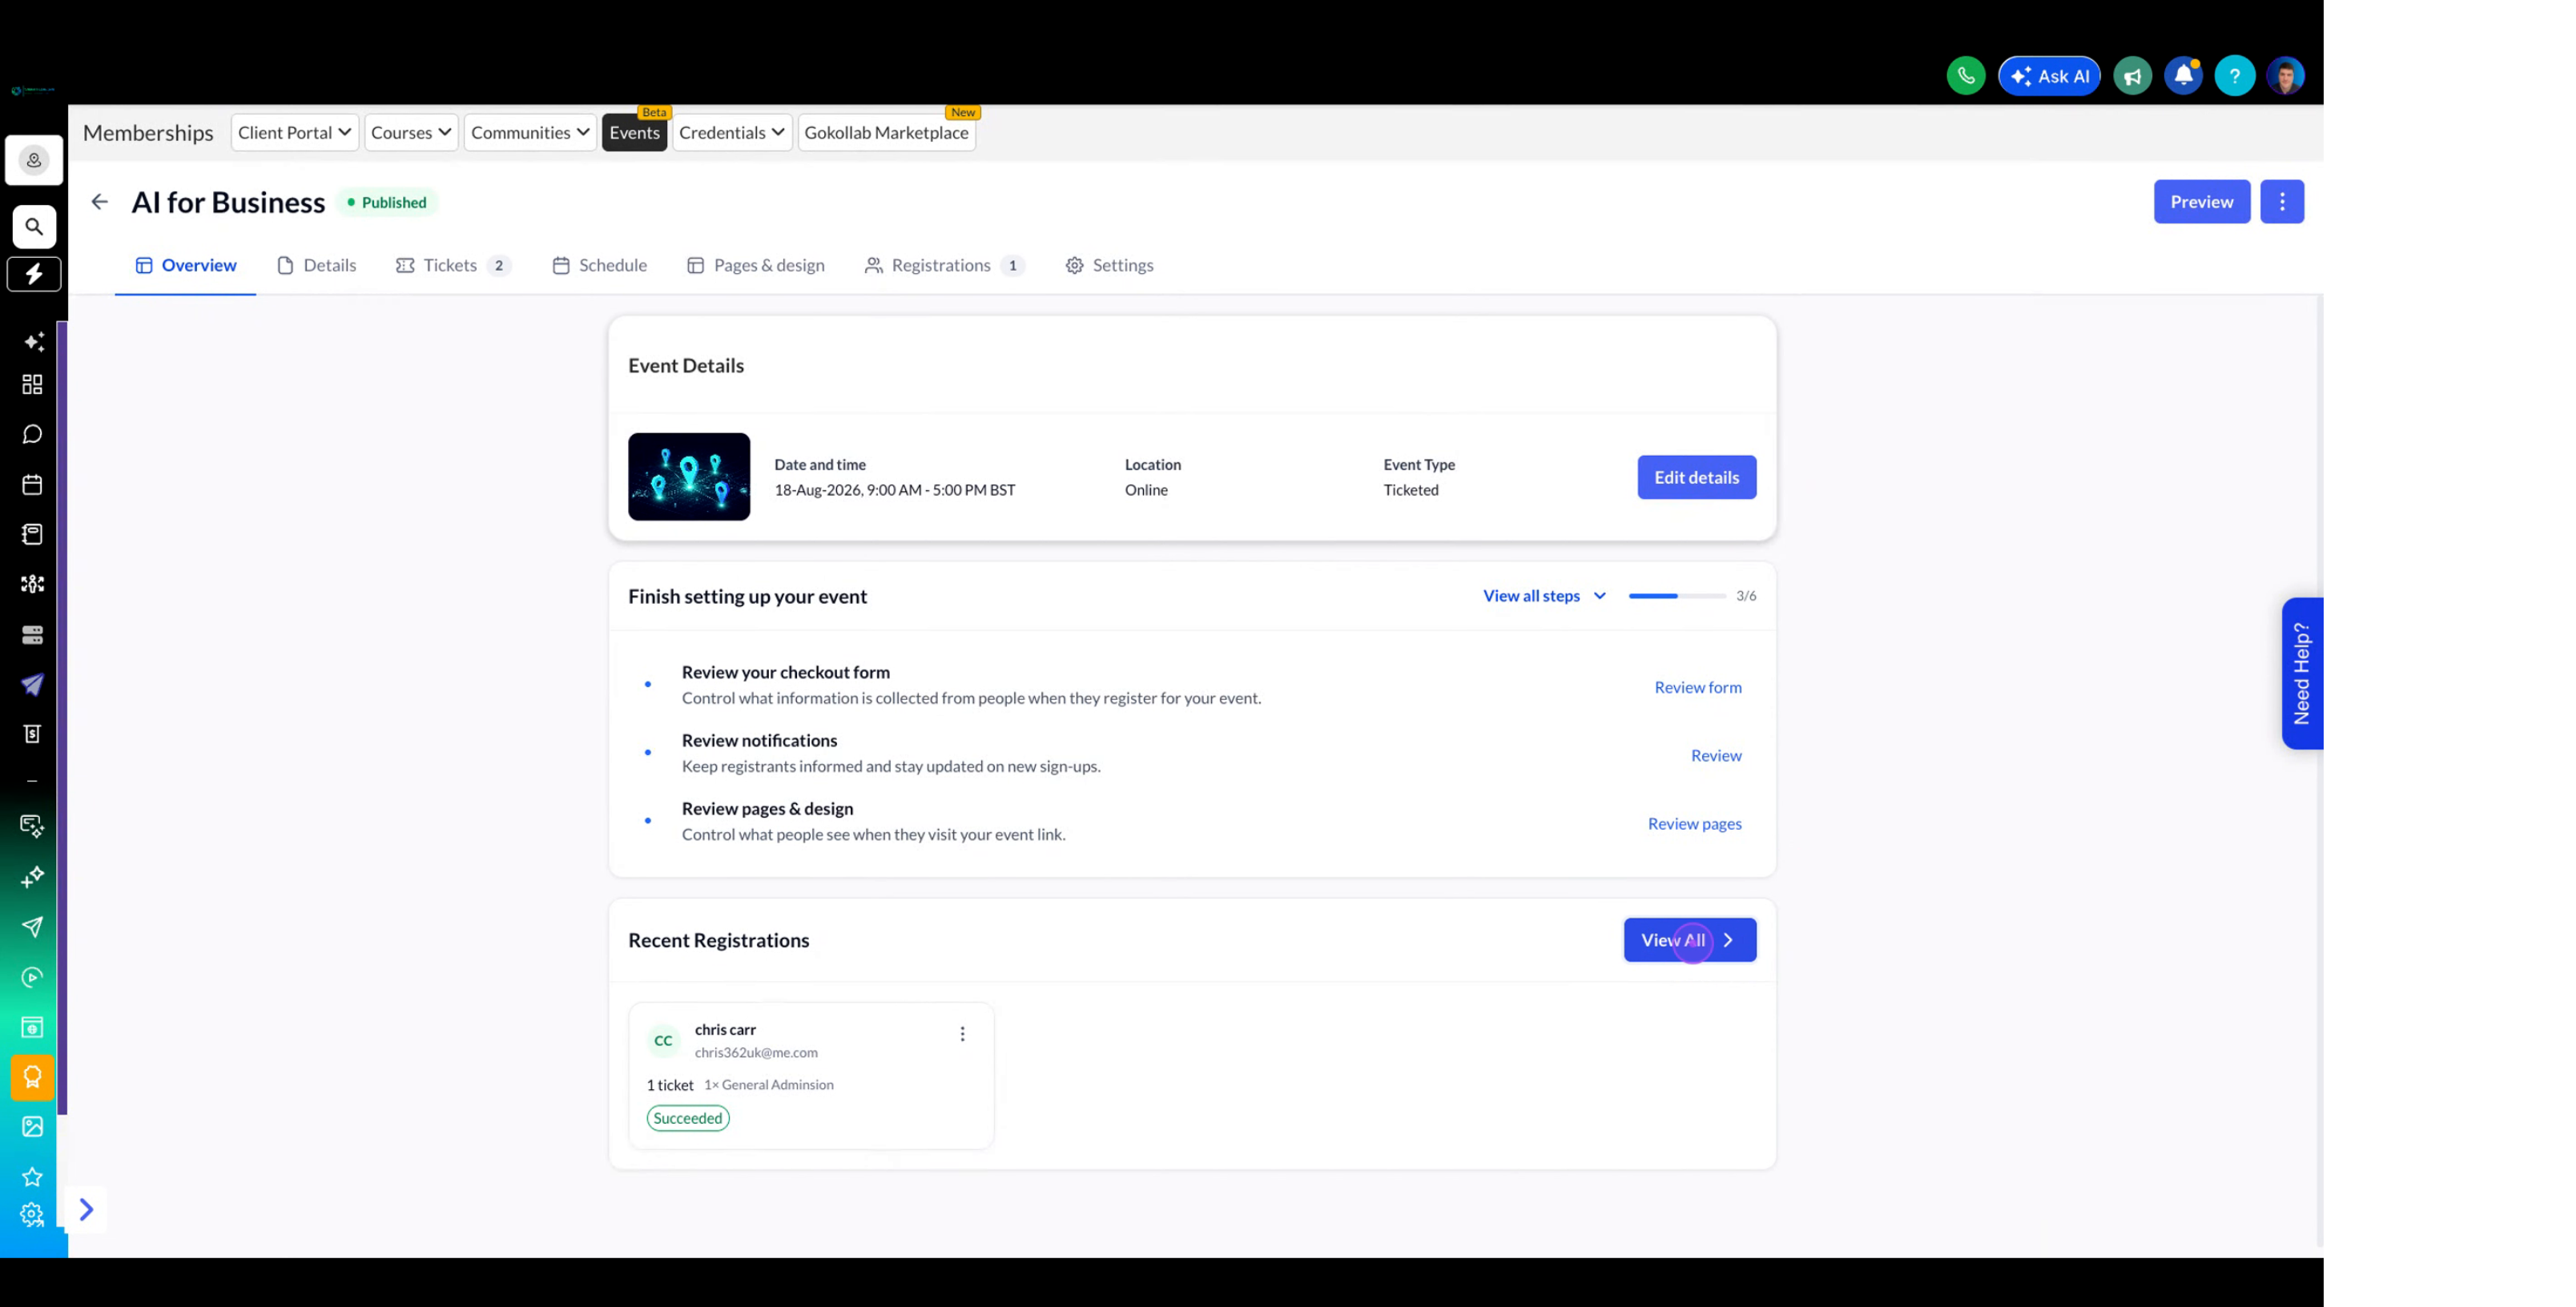The image size is (2576, 1307).
Task: Open the three-dot menu next to Preview
Action: 2282,202
